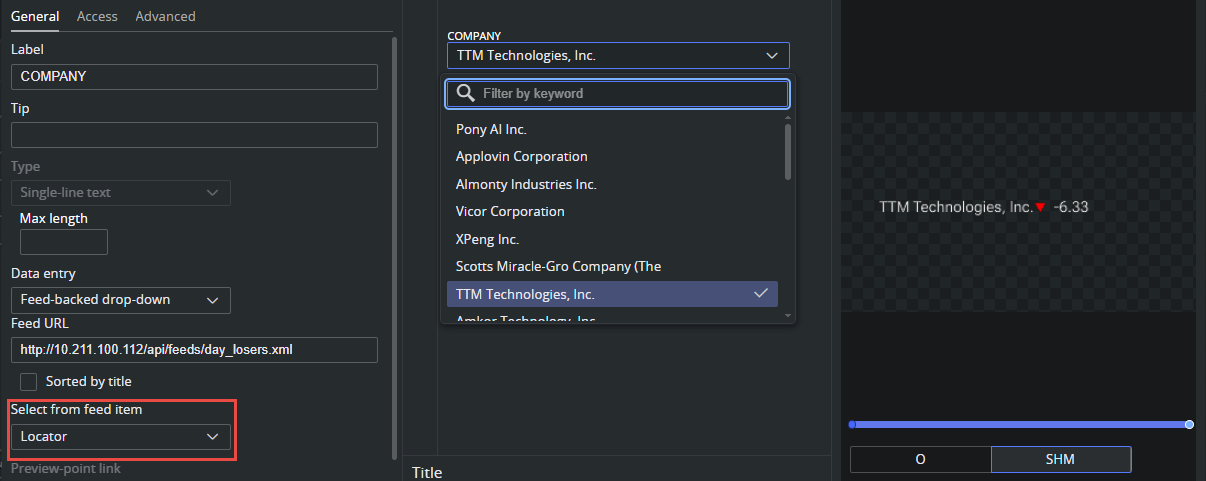Expand the Select from feed item dropdown
The width and height of the screenshot is (1206, 481).
coord(121,437)
